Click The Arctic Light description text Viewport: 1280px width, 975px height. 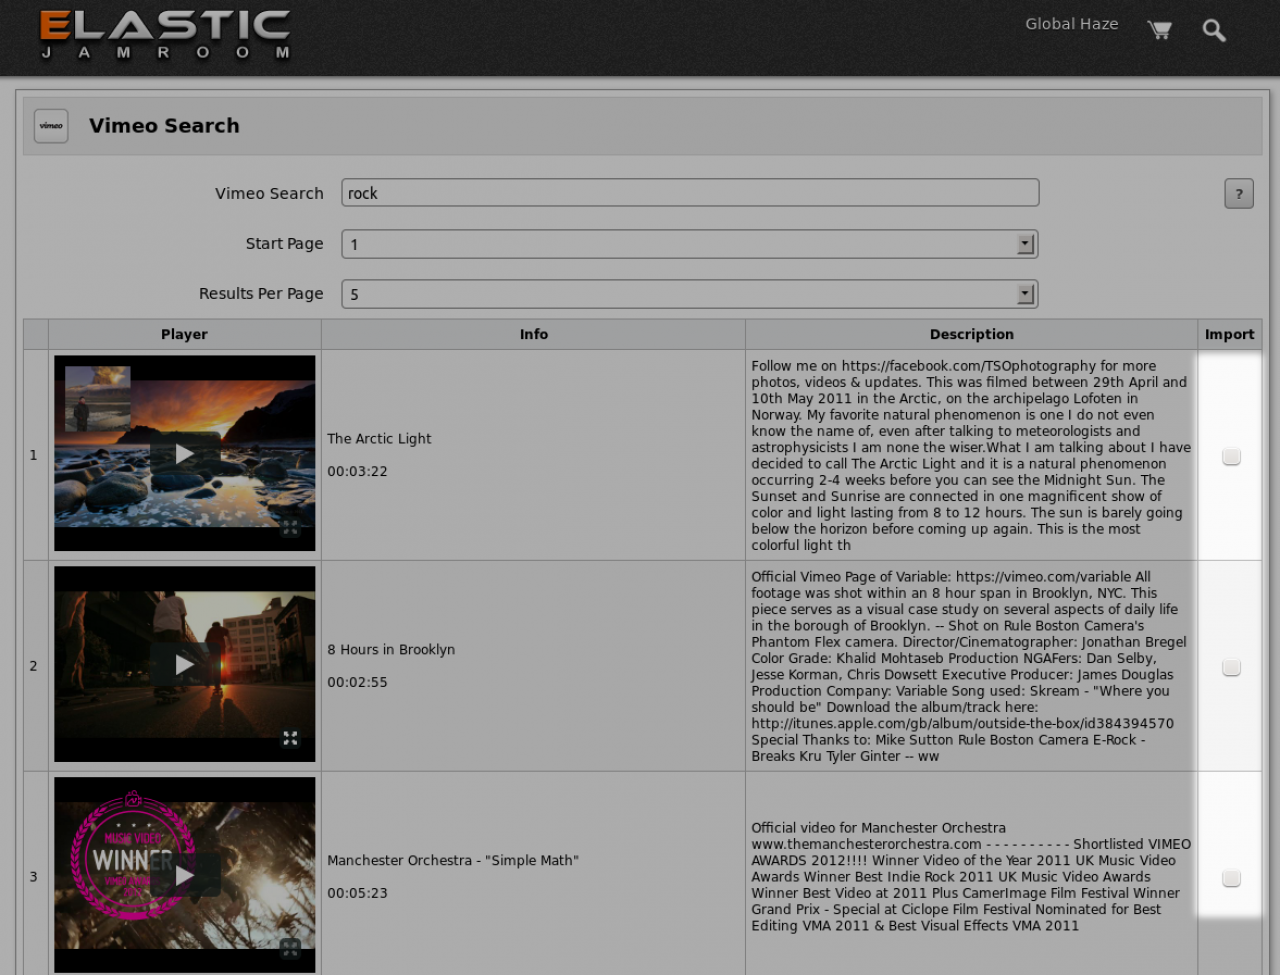click(971, 455)
